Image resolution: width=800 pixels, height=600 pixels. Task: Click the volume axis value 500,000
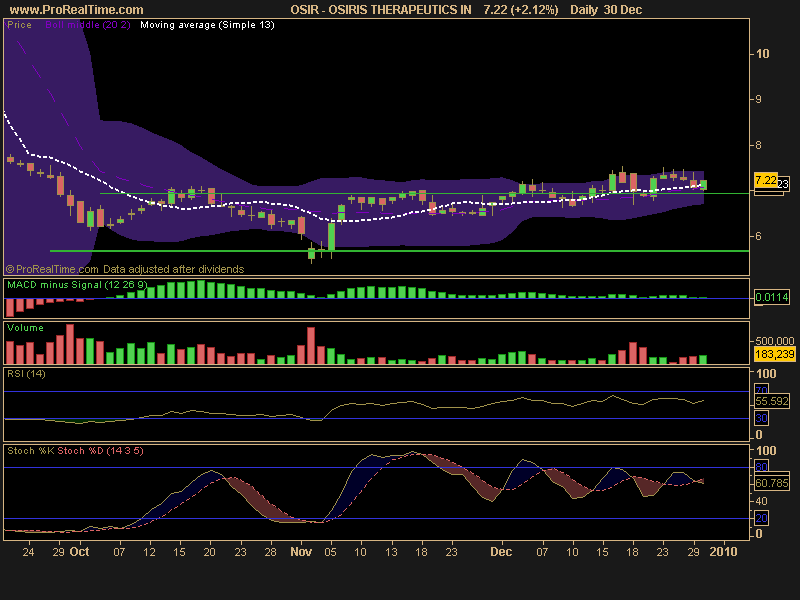click(774, 341)
